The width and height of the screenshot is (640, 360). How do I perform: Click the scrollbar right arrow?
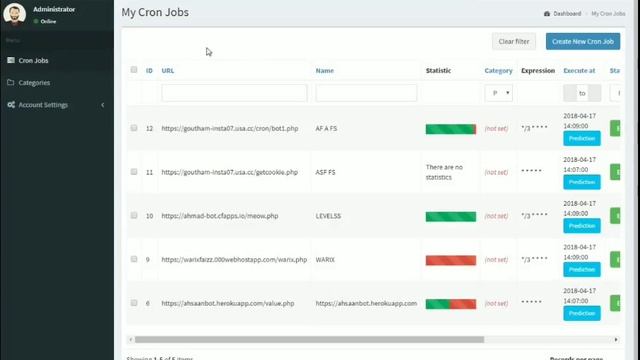coord(616,340)
